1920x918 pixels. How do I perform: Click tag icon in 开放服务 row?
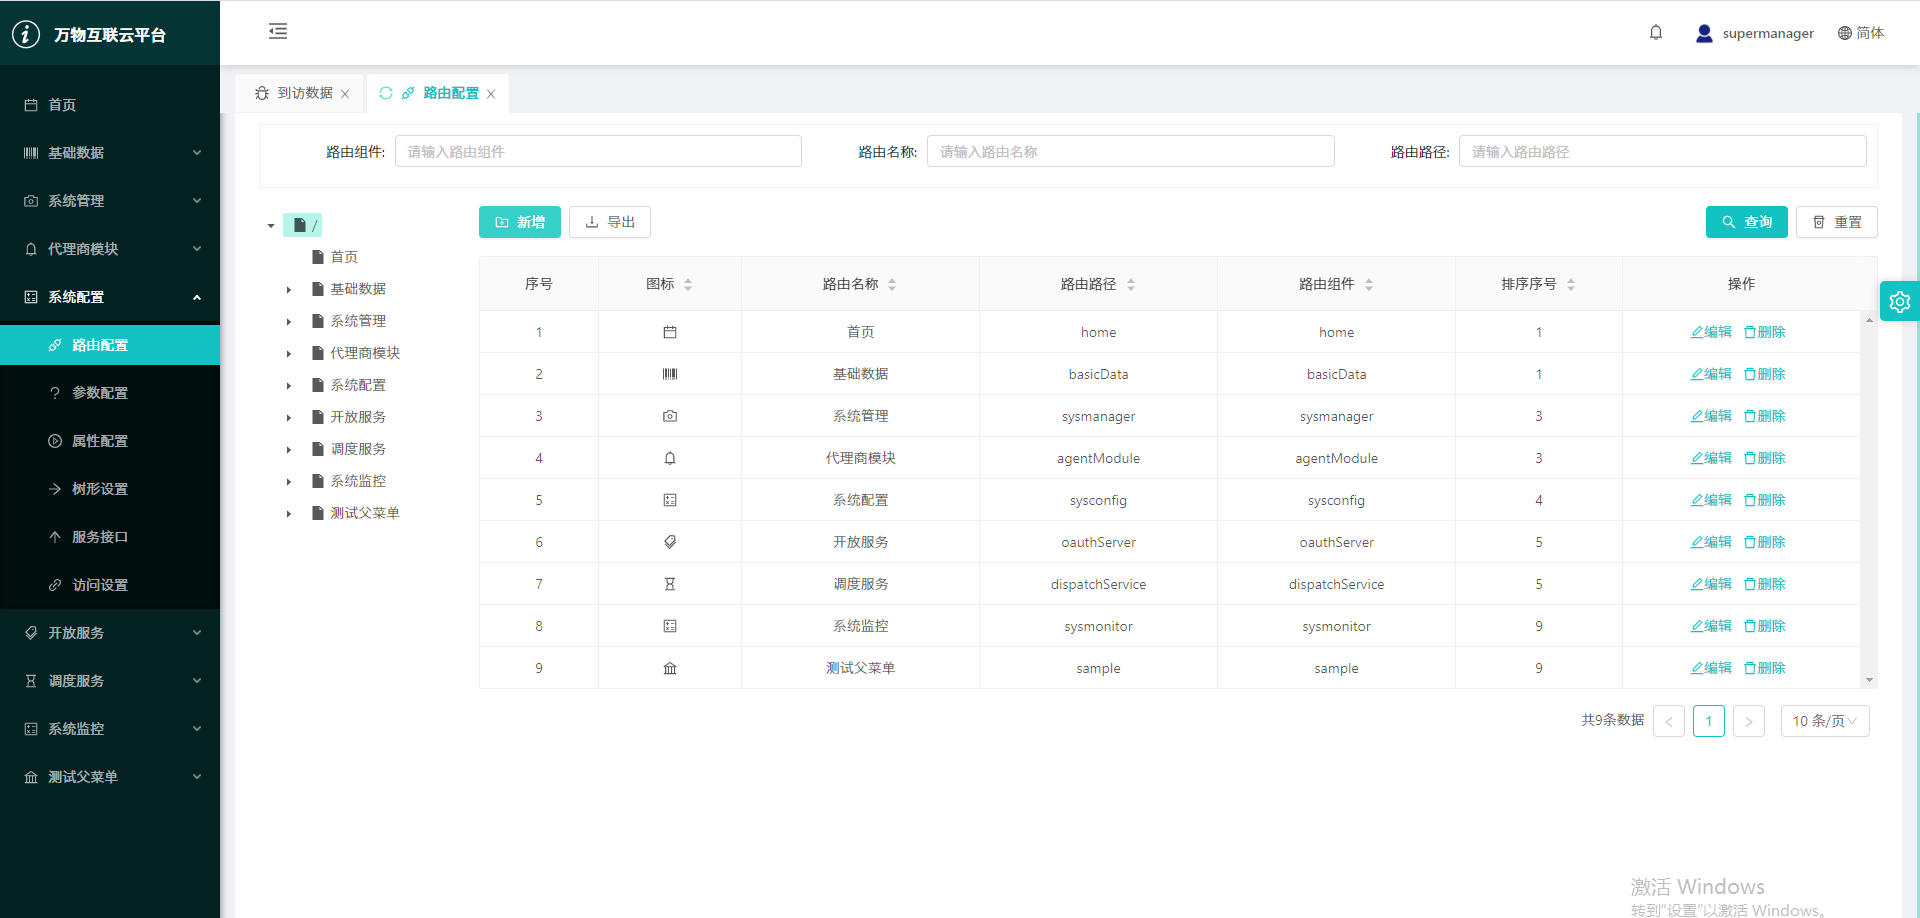(x=670, y=542)
